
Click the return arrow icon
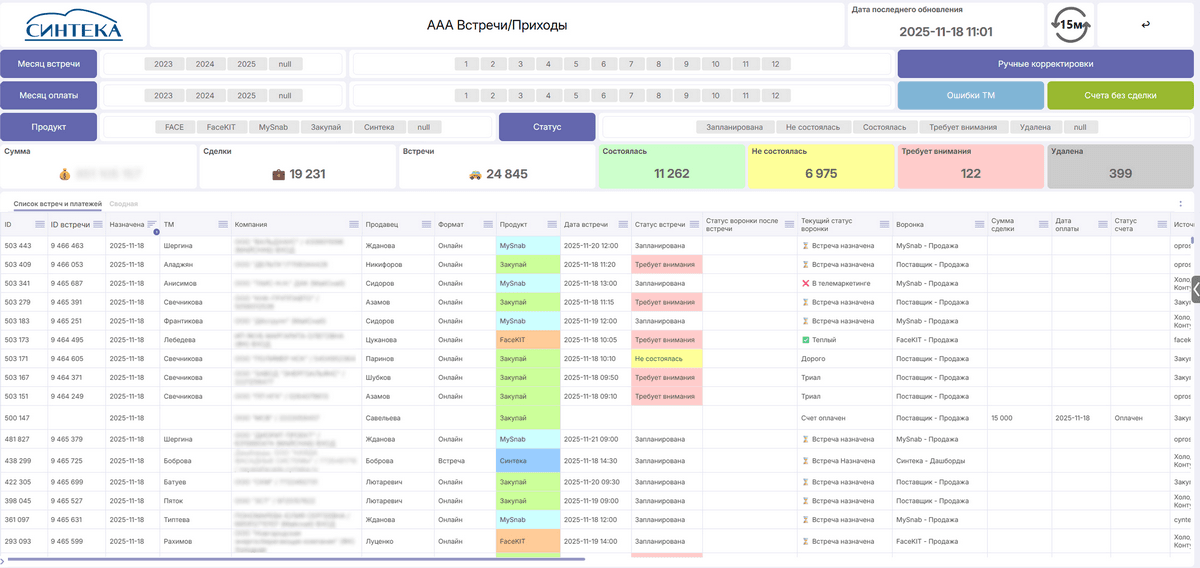coord(1145,25)
